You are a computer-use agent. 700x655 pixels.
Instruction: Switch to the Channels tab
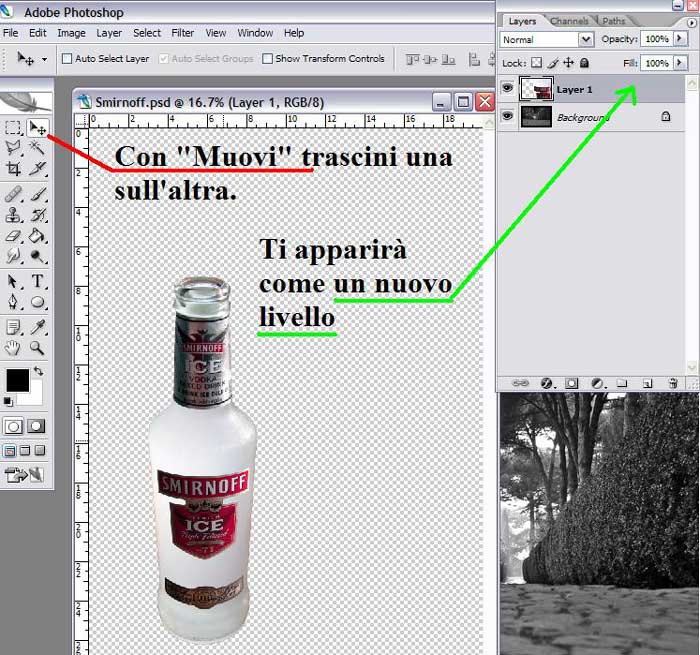pyautogui.click(x=569, y=21)
